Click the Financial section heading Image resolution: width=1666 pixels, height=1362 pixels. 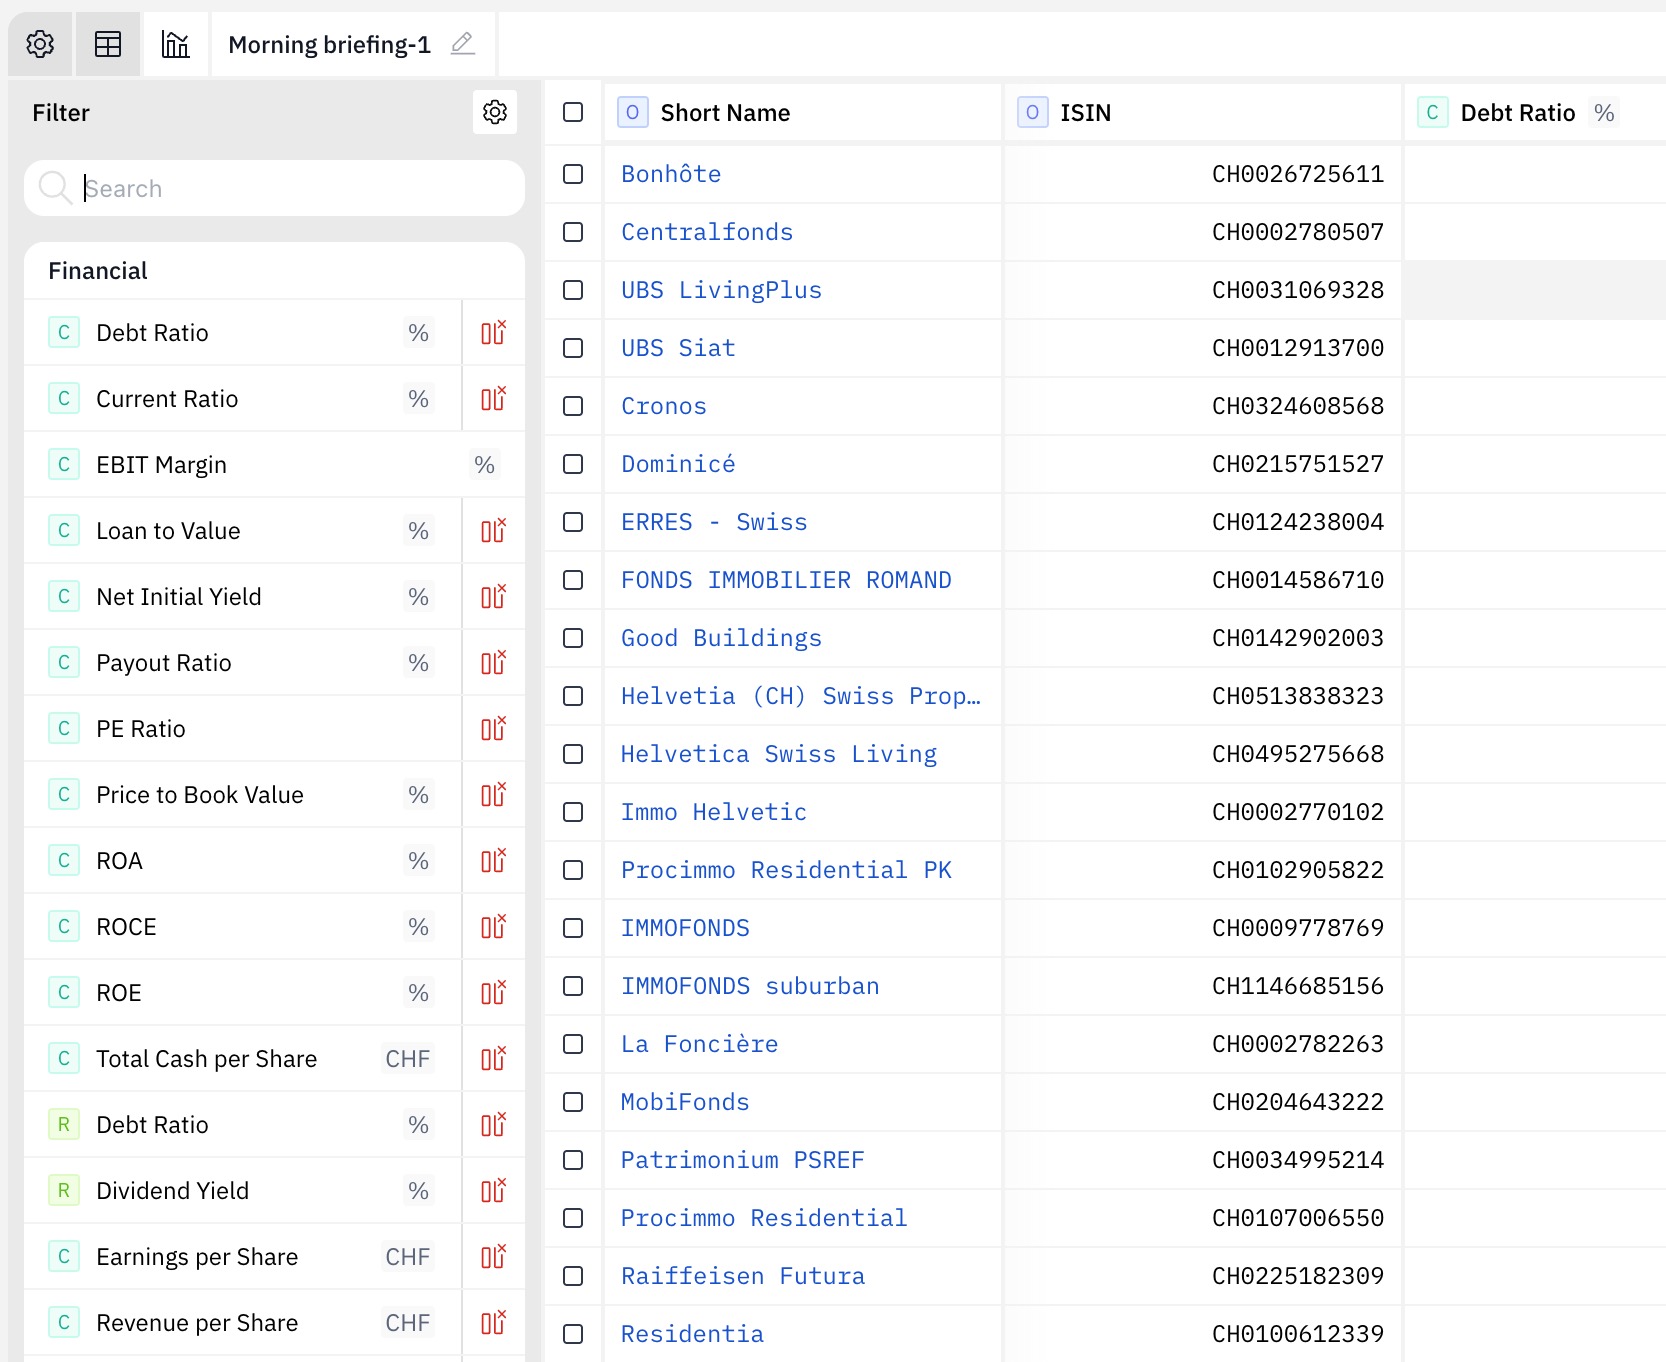(x=98, y=271)
